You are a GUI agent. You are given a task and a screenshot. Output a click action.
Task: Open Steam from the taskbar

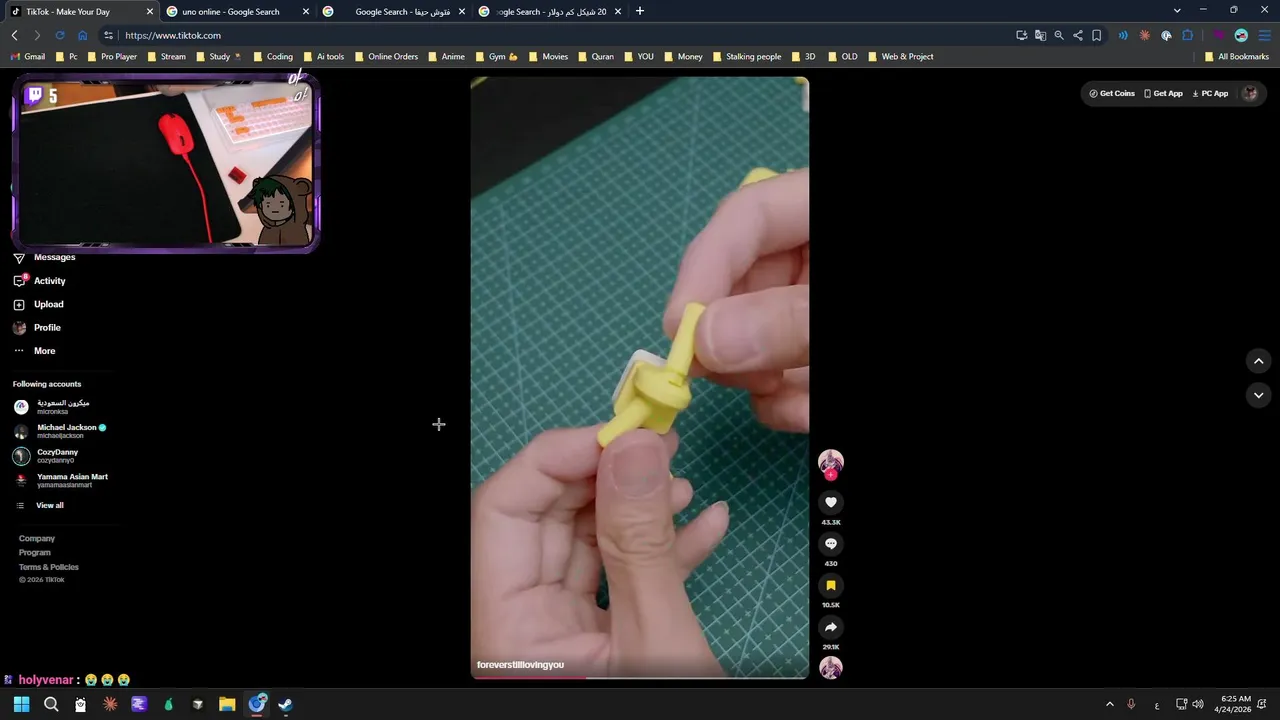coord(286,704)
